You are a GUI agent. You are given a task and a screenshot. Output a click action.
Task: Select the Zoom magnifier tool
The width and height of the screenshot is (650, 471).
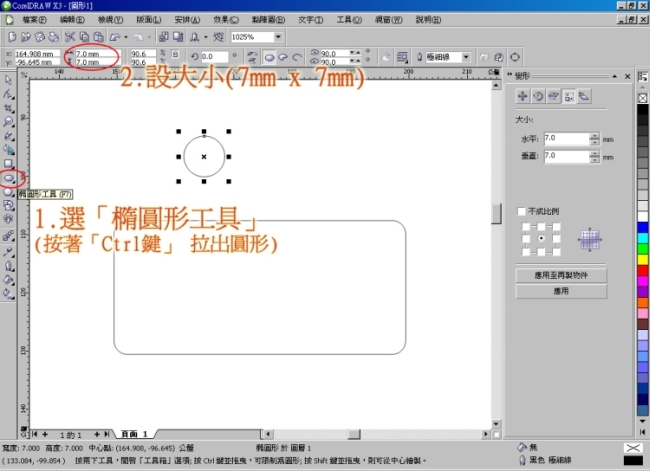(8, 121)
